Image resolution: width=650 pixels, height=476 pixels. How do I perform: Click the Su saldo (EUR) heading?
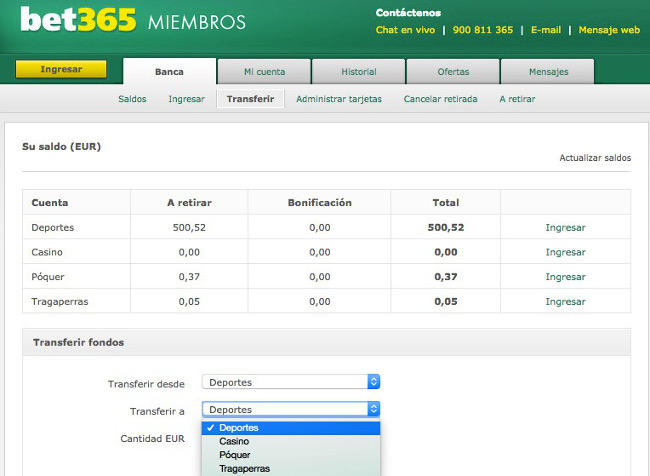[61, 147]
